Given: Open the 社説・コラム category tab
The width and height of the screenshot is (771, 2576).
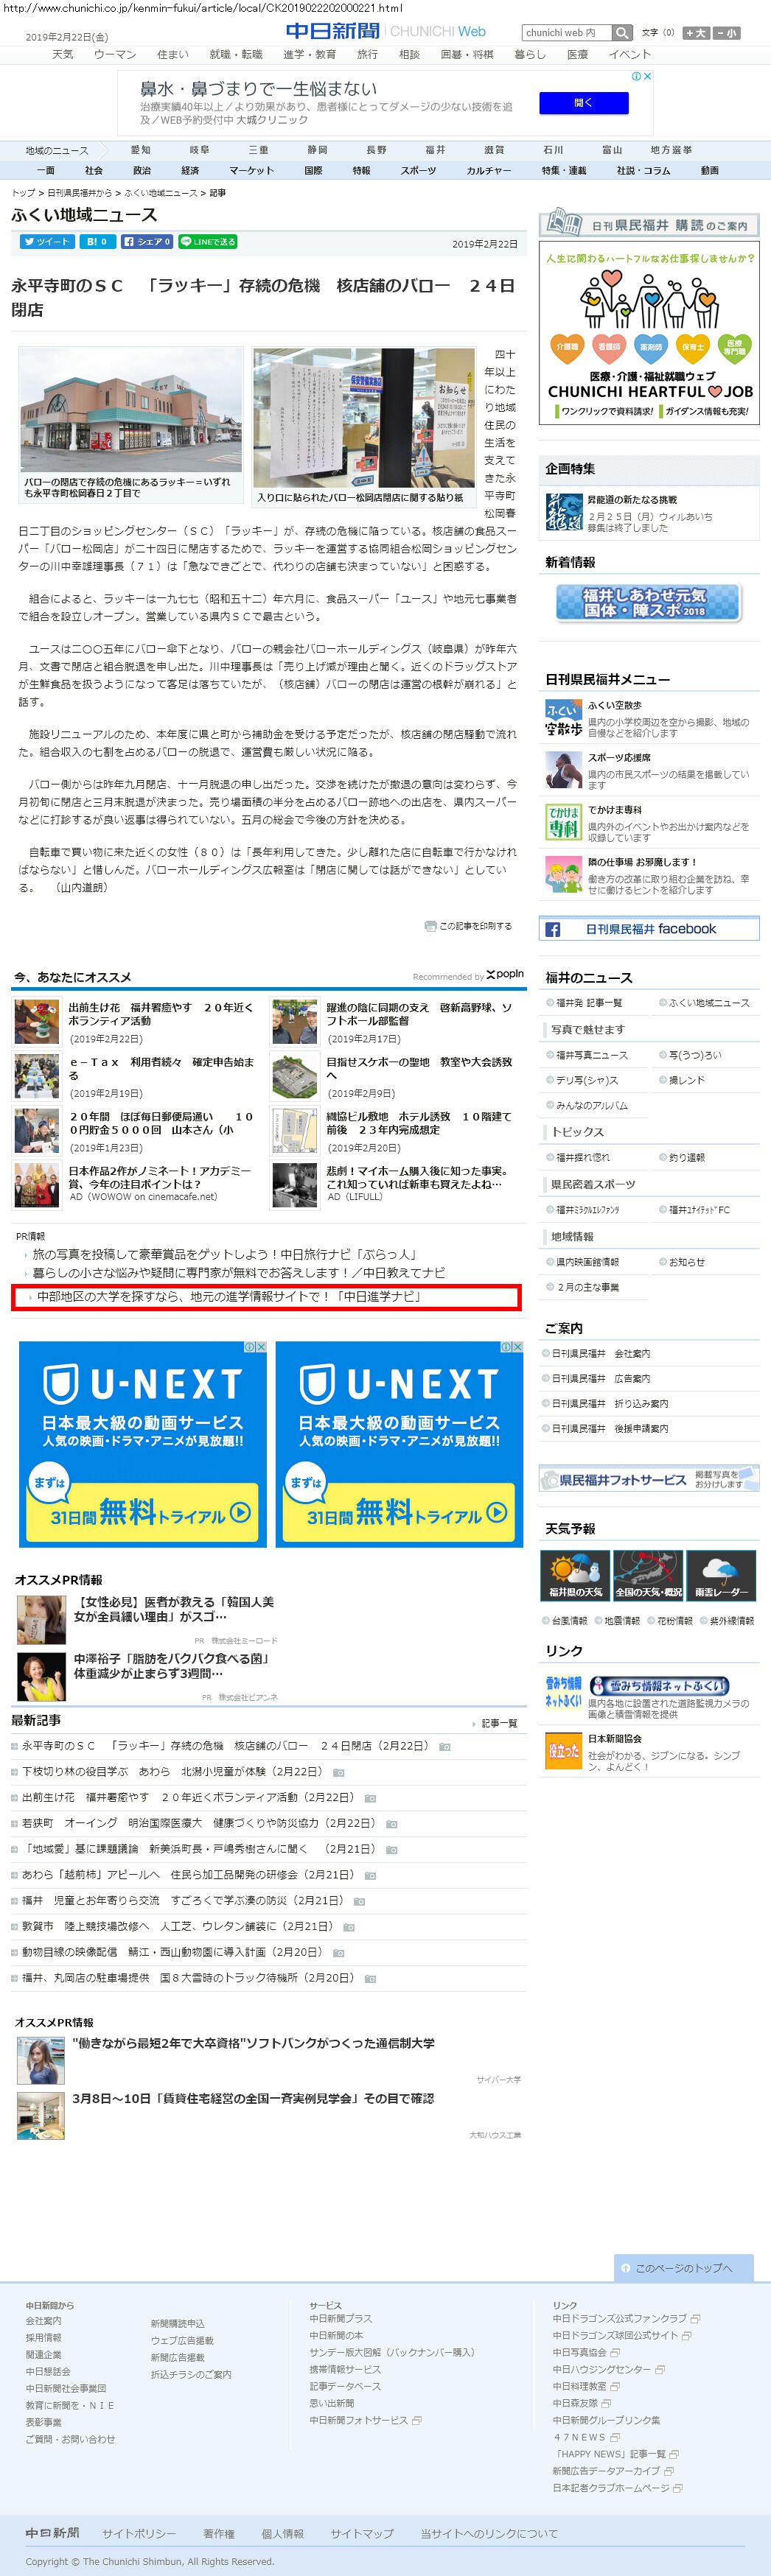Looking at the screenshot, I should point(643,170).
